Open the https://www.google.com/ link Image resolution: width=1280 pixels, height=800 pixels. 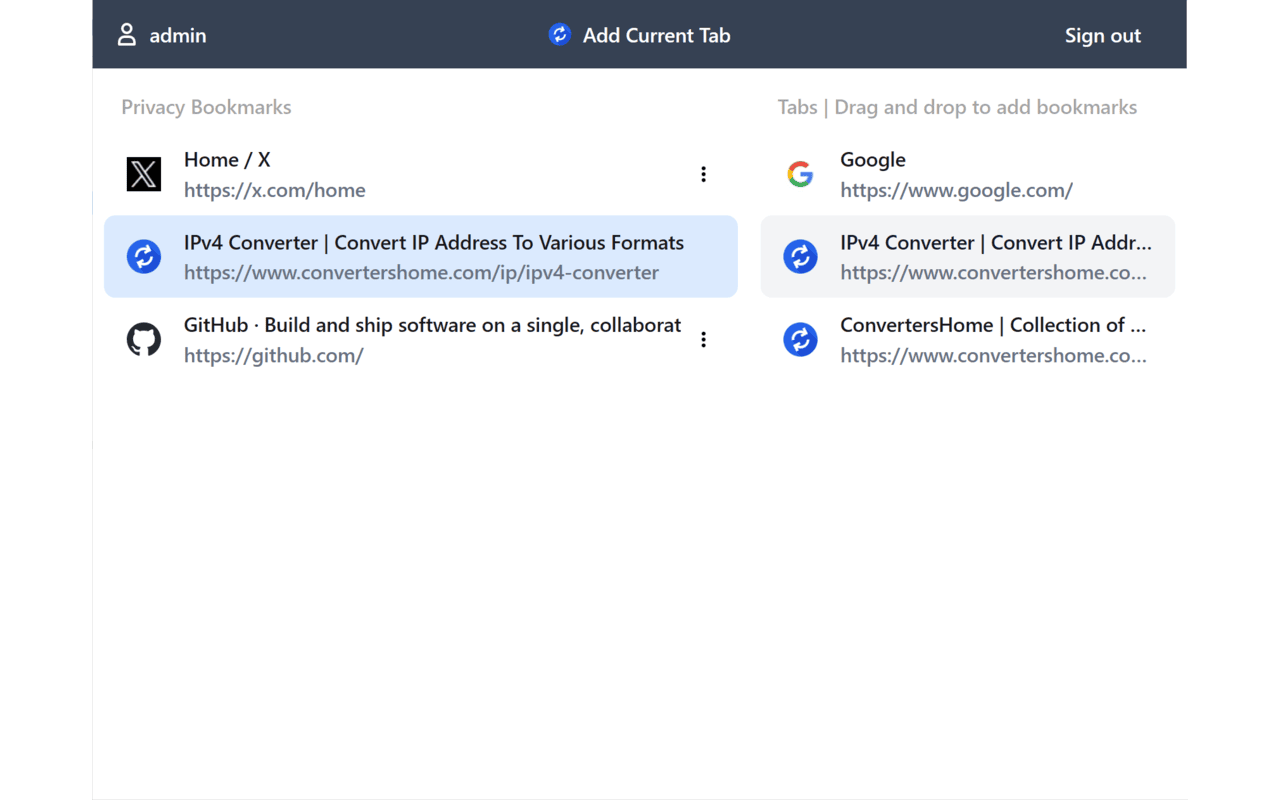point(956,189)
